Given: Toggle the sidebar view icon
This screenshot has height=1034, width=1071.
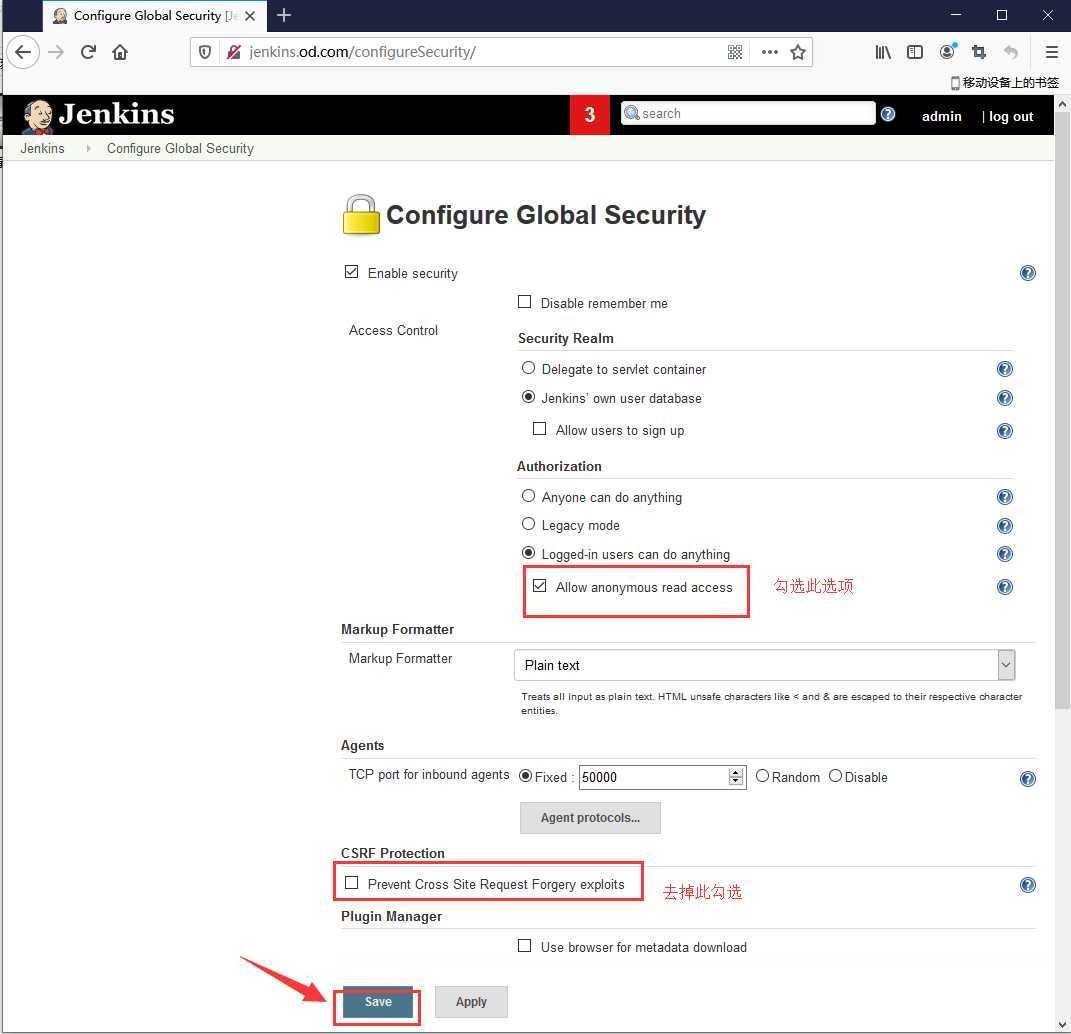Looking at the screenshot, I should coord(915,52).
